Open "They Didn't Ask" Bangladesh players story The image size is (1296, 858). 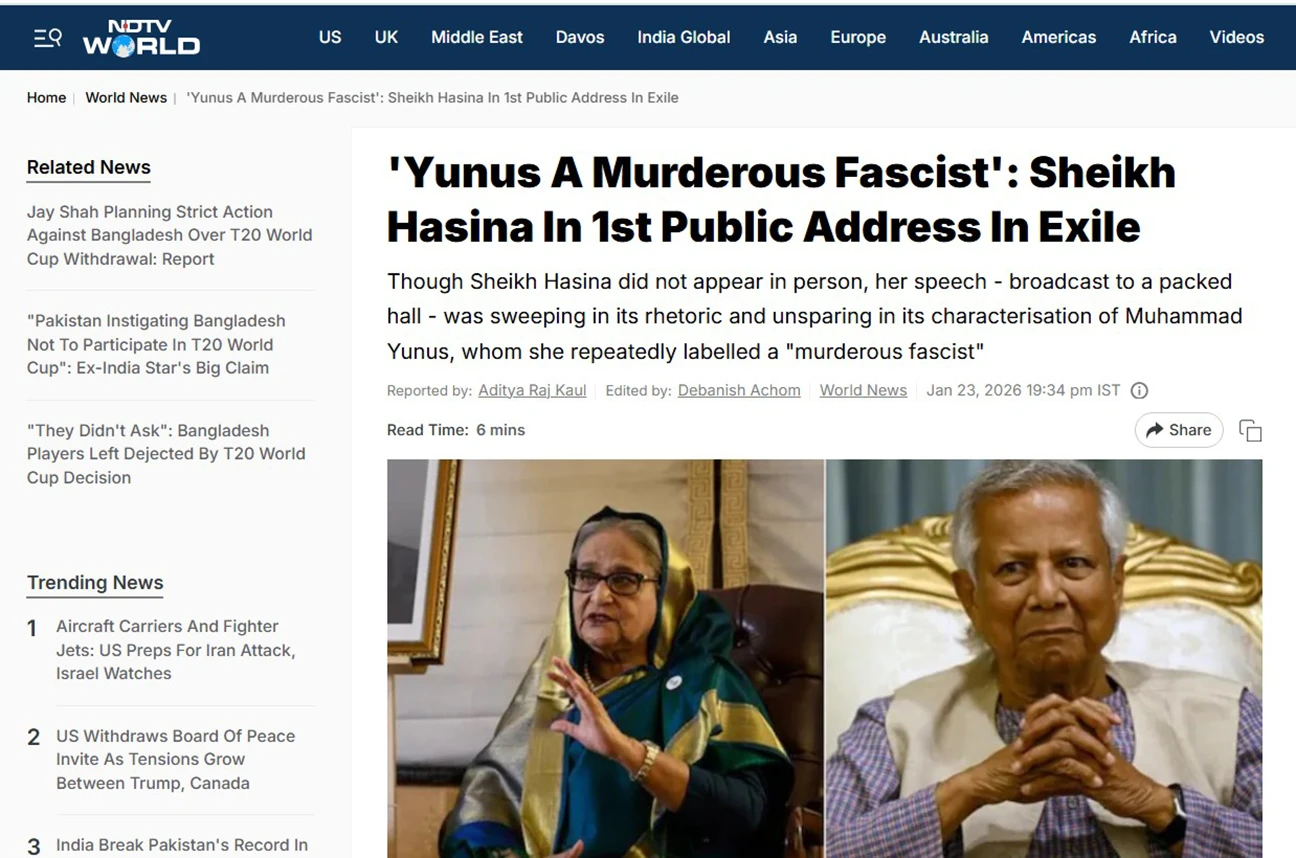point(166,454)
